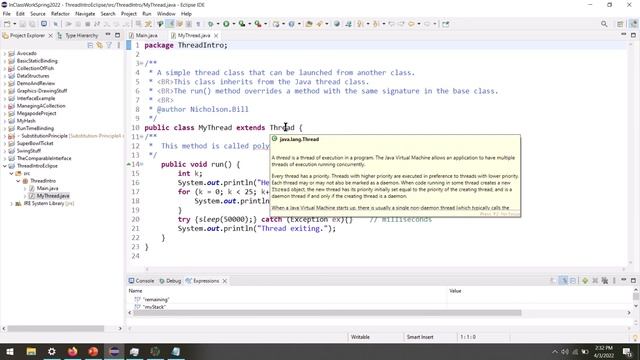Click the Open Type icon in the toolbar
This screenshot has width=640, height=360.
(309, 24)
